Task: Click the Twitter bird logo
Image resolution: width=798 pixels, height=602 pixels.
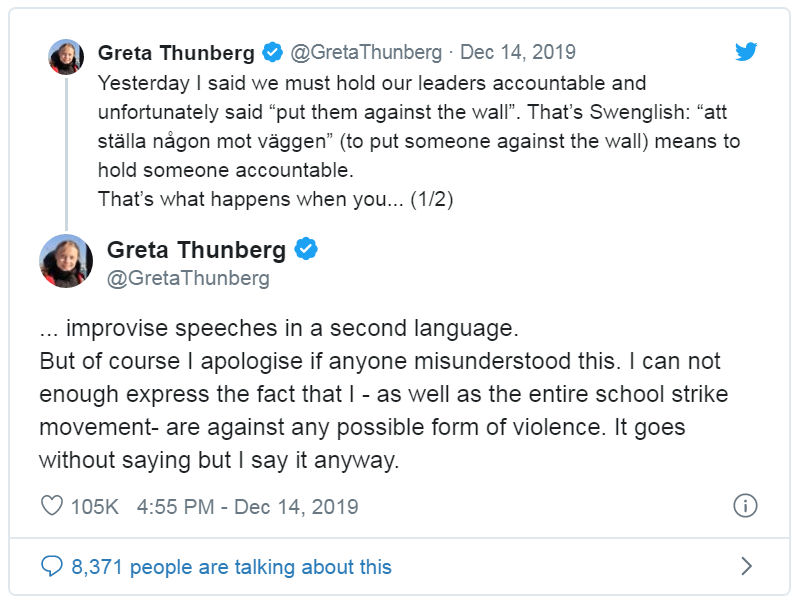Action: point(746,52)
